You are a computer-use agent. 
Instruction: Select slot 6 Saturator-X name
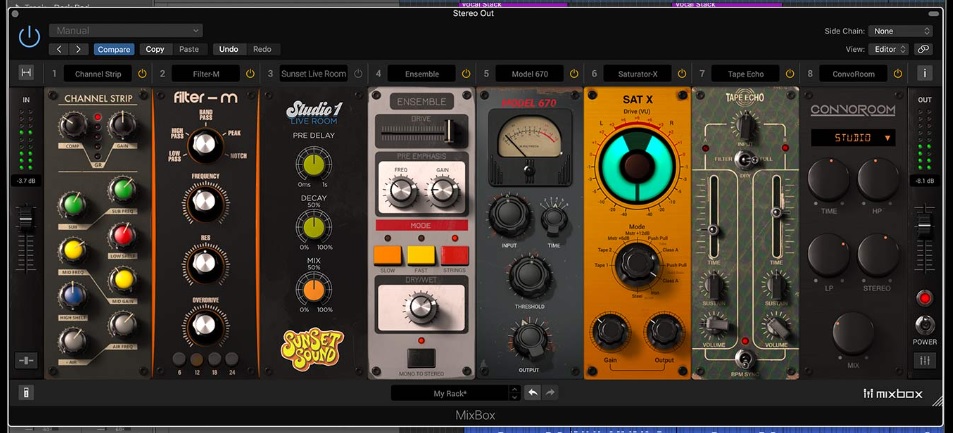[x=638, y=74]
